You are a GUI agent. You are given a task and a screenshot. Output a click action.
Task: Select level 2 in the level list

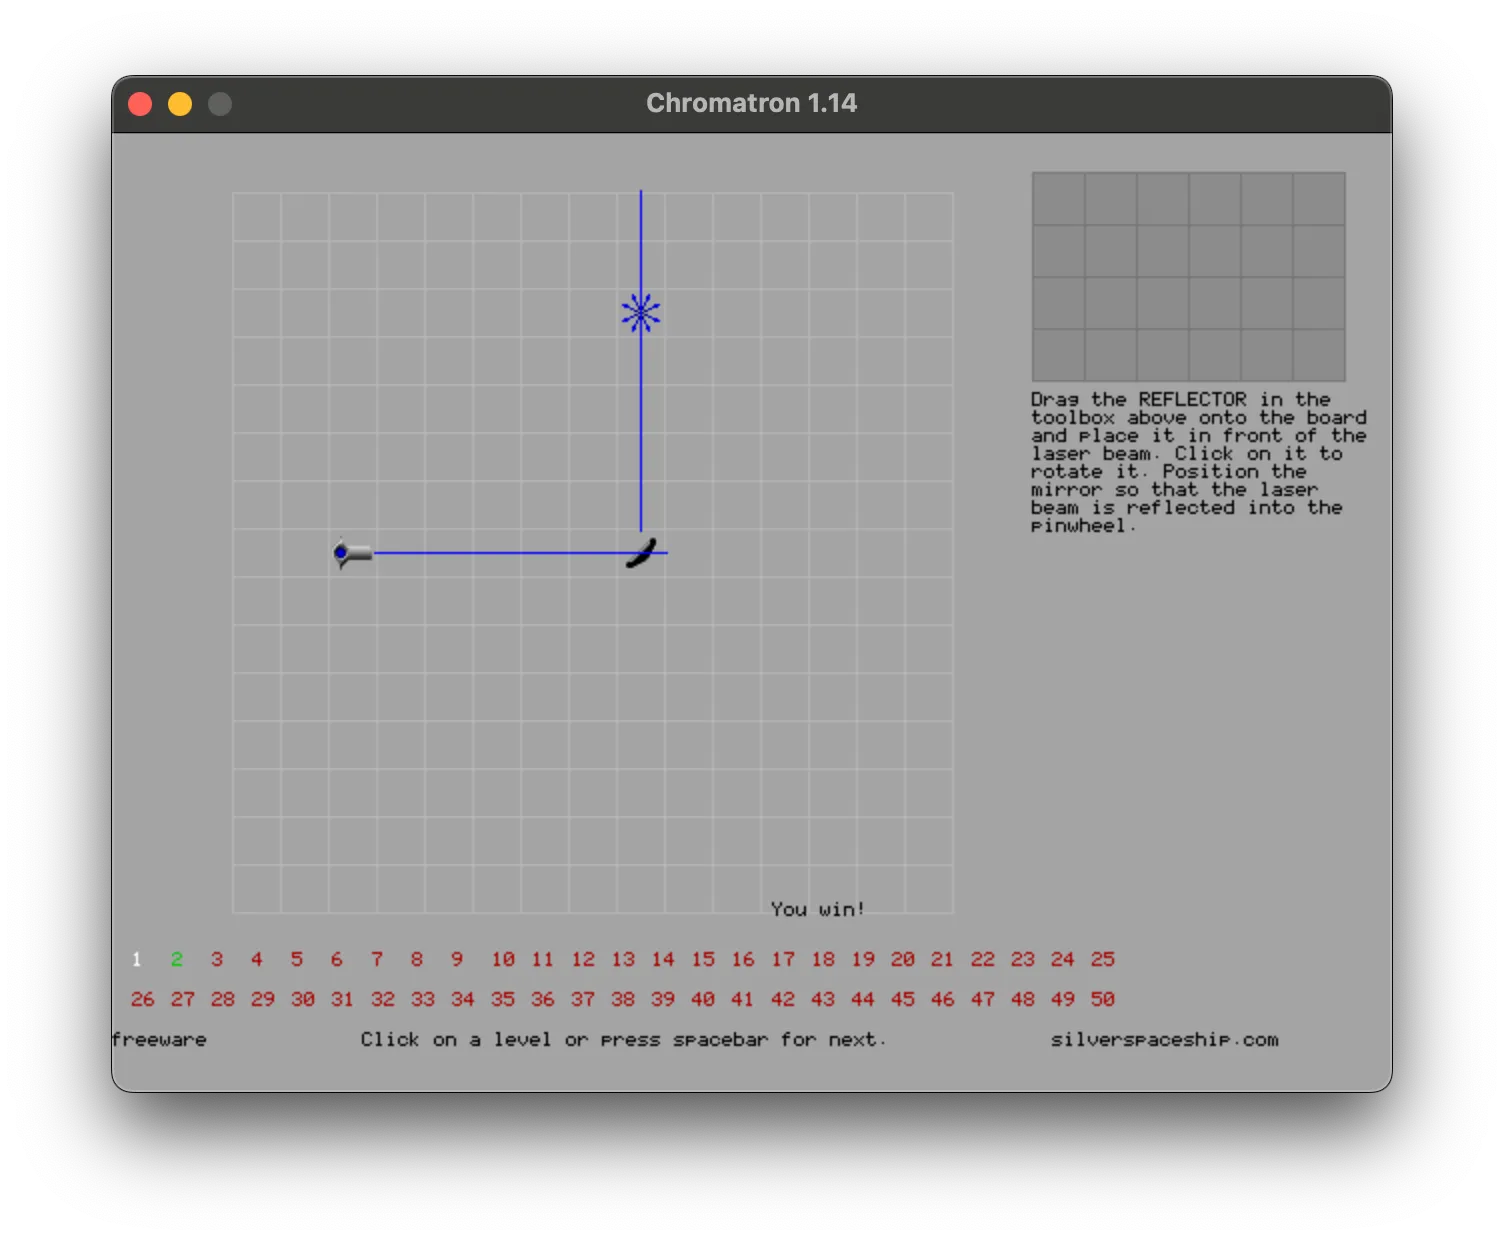click(x=177, y=960)
